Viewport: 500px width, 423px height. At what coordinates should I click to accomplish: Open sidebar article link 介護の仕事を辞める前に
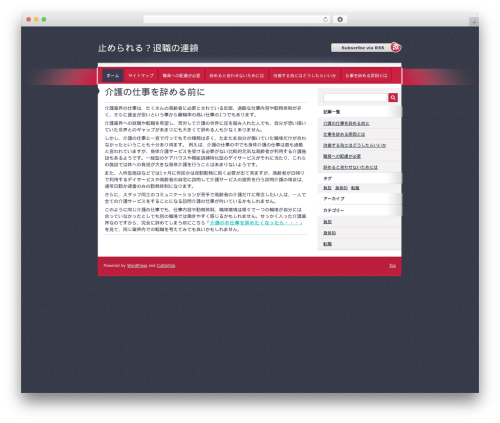tap(346, 123)
